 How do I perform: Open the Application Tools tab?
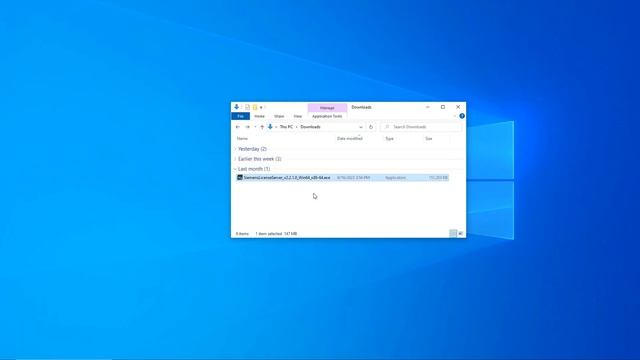327,116
